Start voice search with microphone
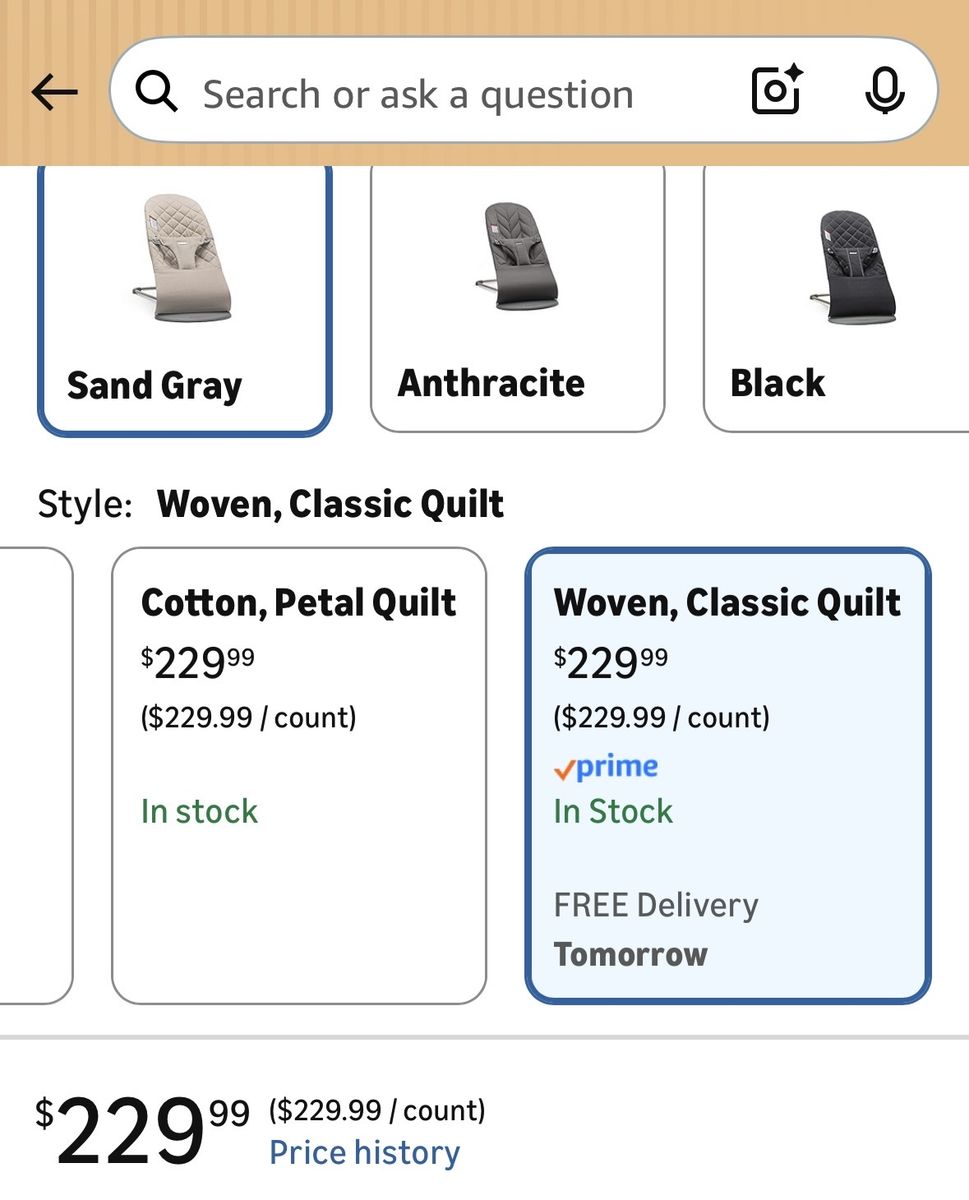 [x=884, y=93]
